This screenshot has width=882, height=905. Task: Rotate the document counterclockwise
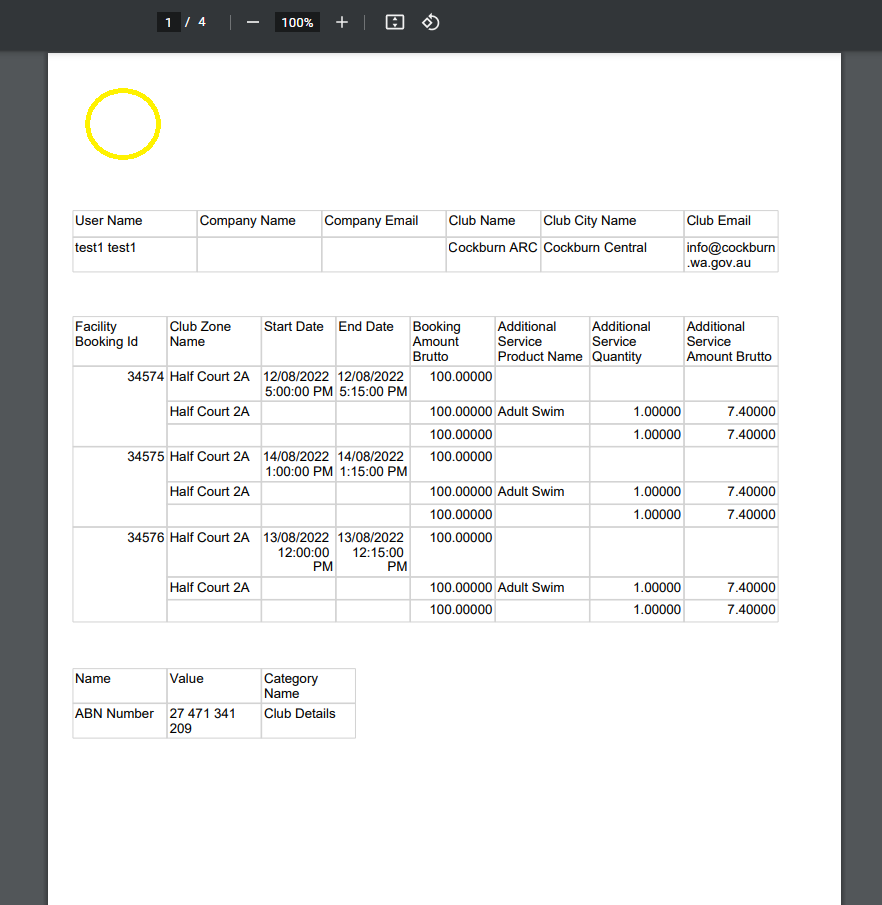tap(431, 22)
